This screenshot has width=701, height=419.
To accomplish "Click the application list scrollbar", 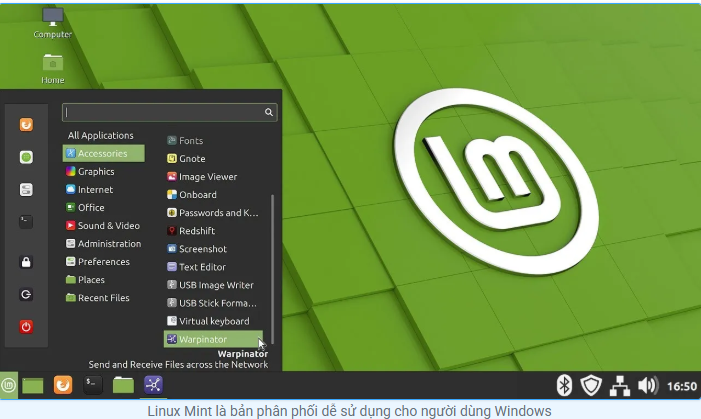I will 272,269.
